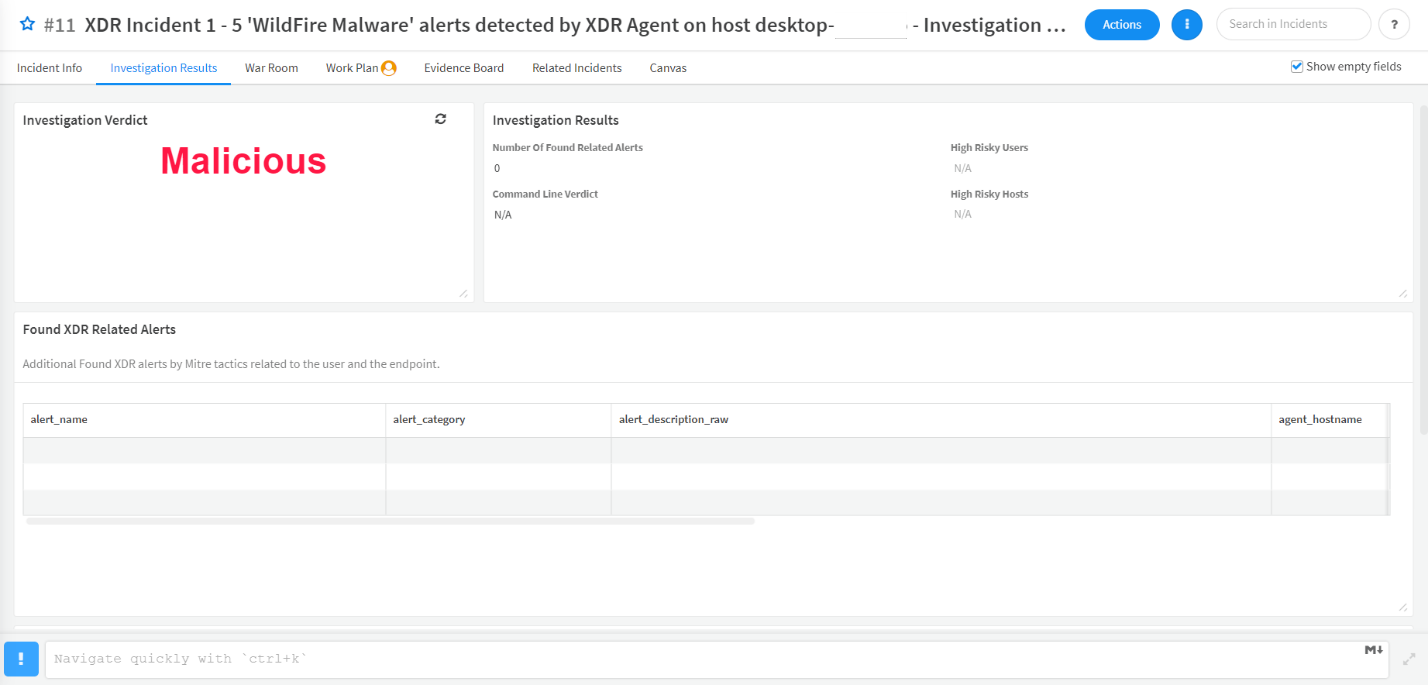The width and height of the screenshot is (1428, 685).
Task: View the Related Incidents tab
Action: click(577, 68)
